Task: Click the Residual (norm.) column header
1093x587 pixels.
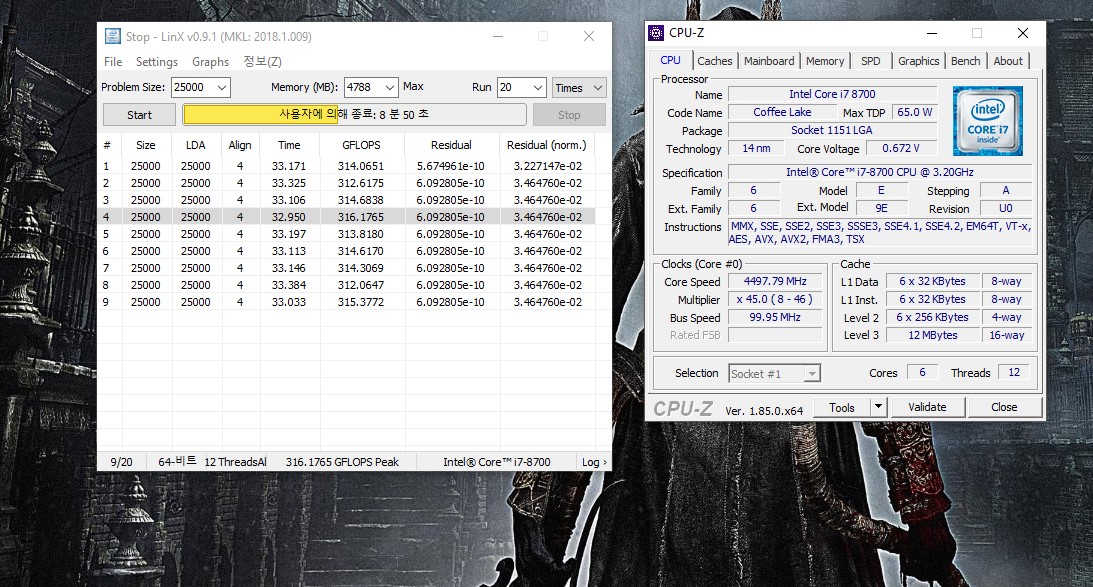Action: (x=546, y=145)
